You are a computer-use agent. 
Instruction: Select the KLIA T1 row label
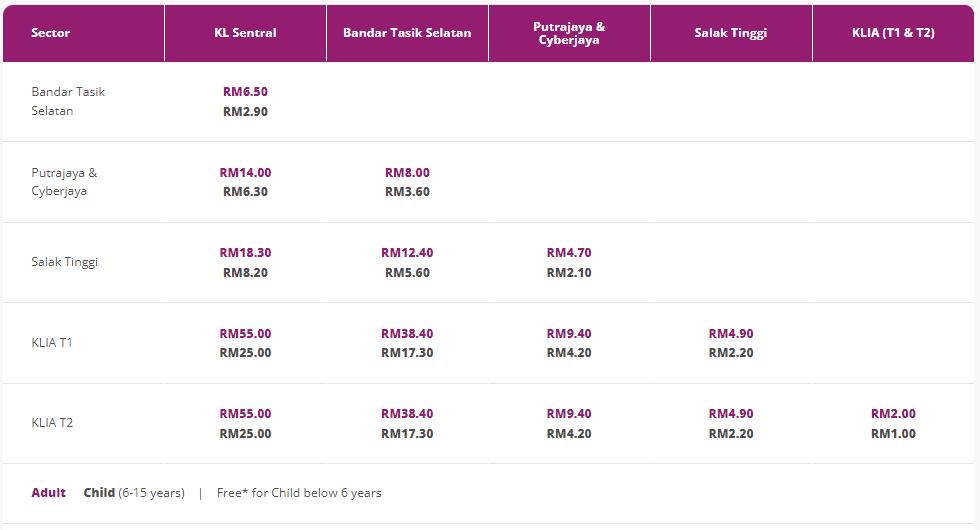52,342
